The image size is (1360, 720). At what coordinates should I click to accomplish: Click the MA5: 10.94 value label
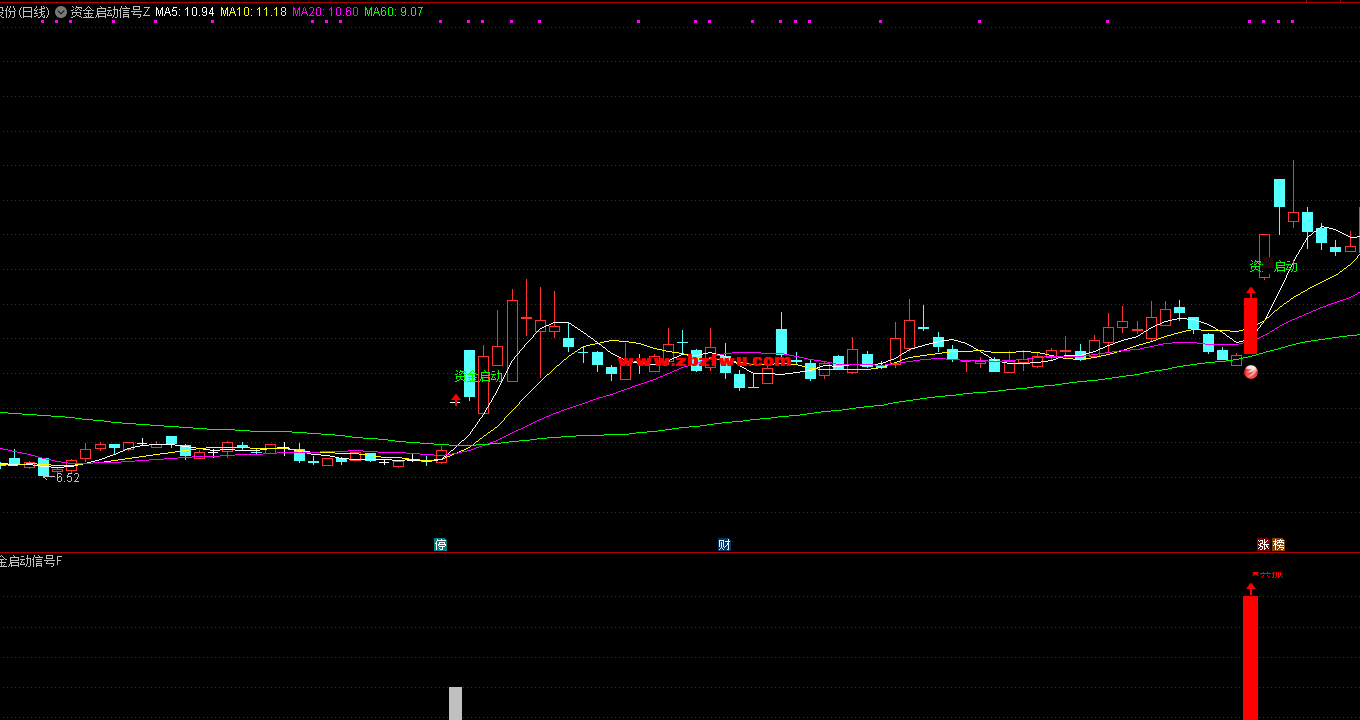coord(185,12)
